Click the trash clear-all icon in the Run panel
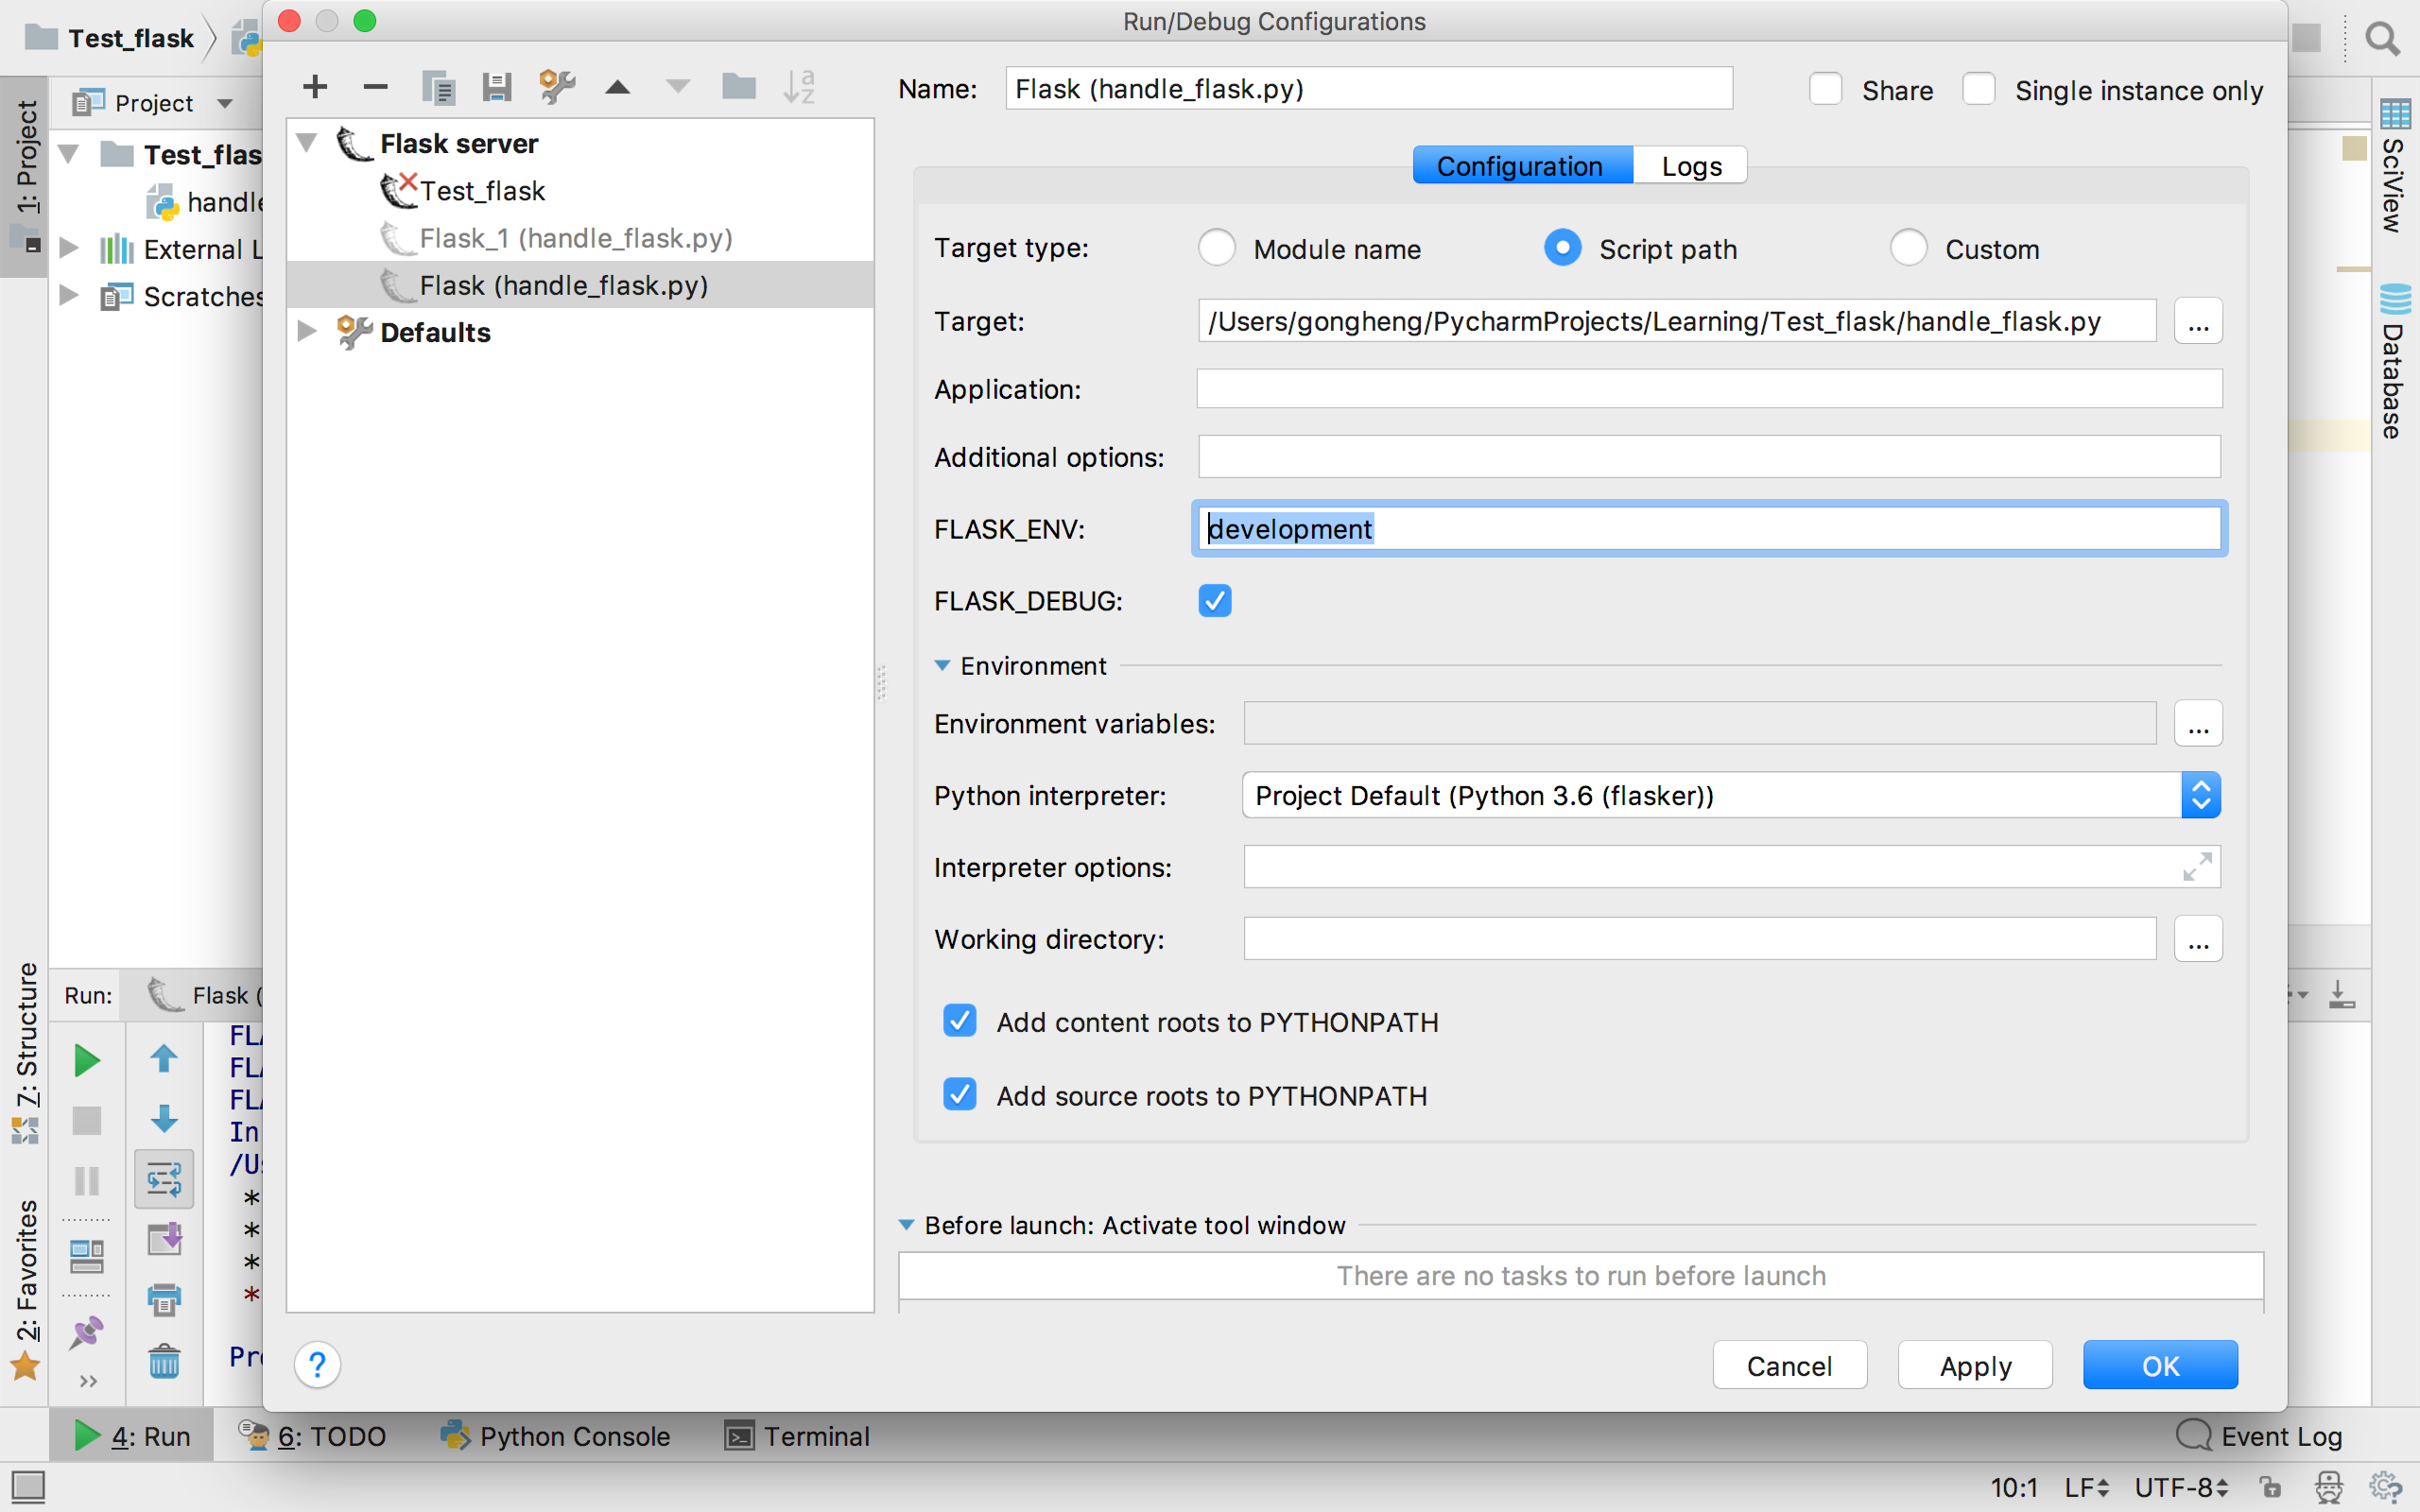2420x1512 pixels. click(x=164, y=1361)
